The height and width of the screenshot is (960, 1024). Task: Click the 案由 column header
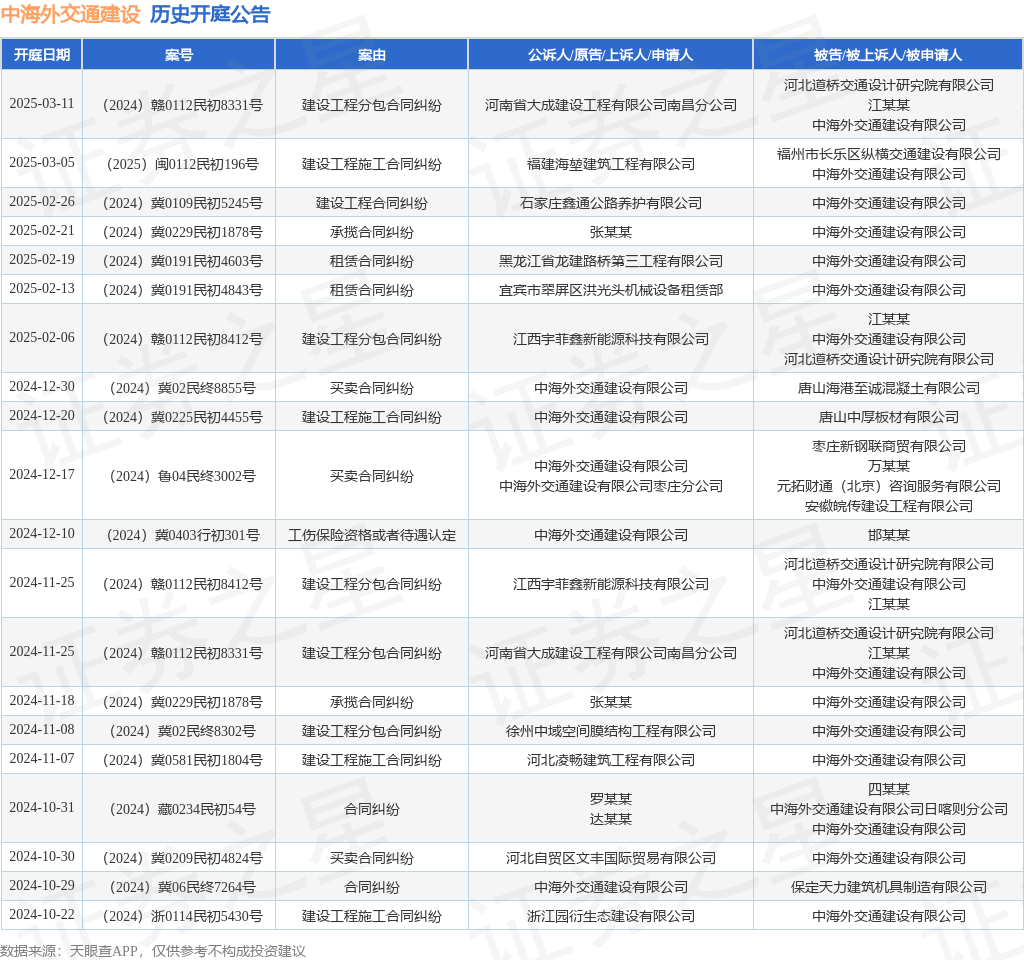click(372, 55)
